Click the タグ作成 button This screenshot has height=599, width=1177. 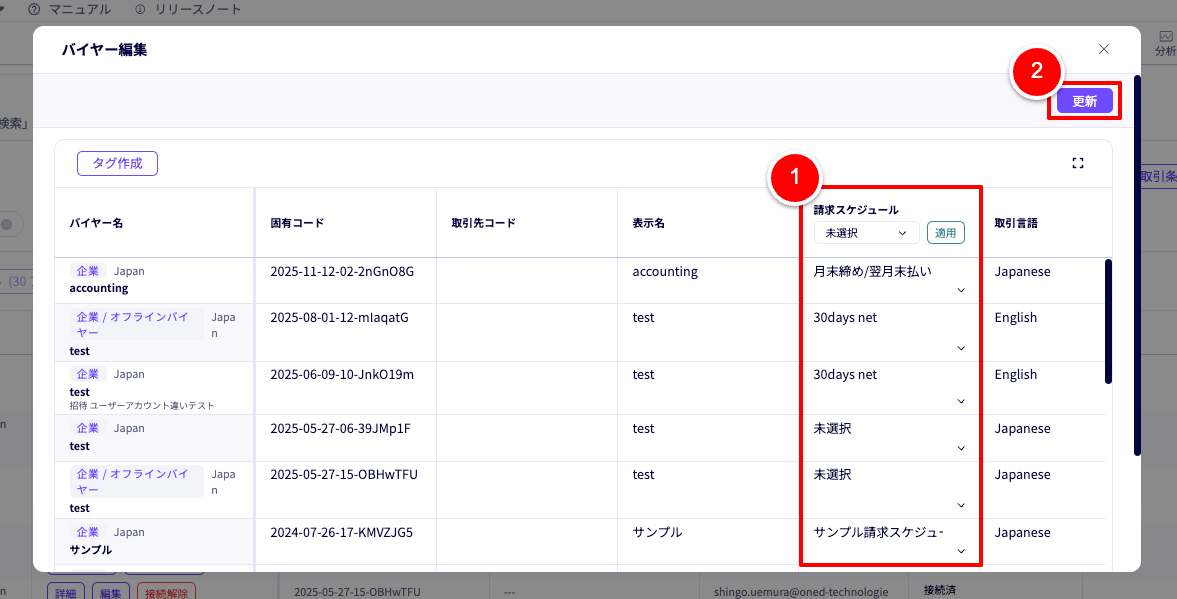pyautogui.click(x=116, y=163)
